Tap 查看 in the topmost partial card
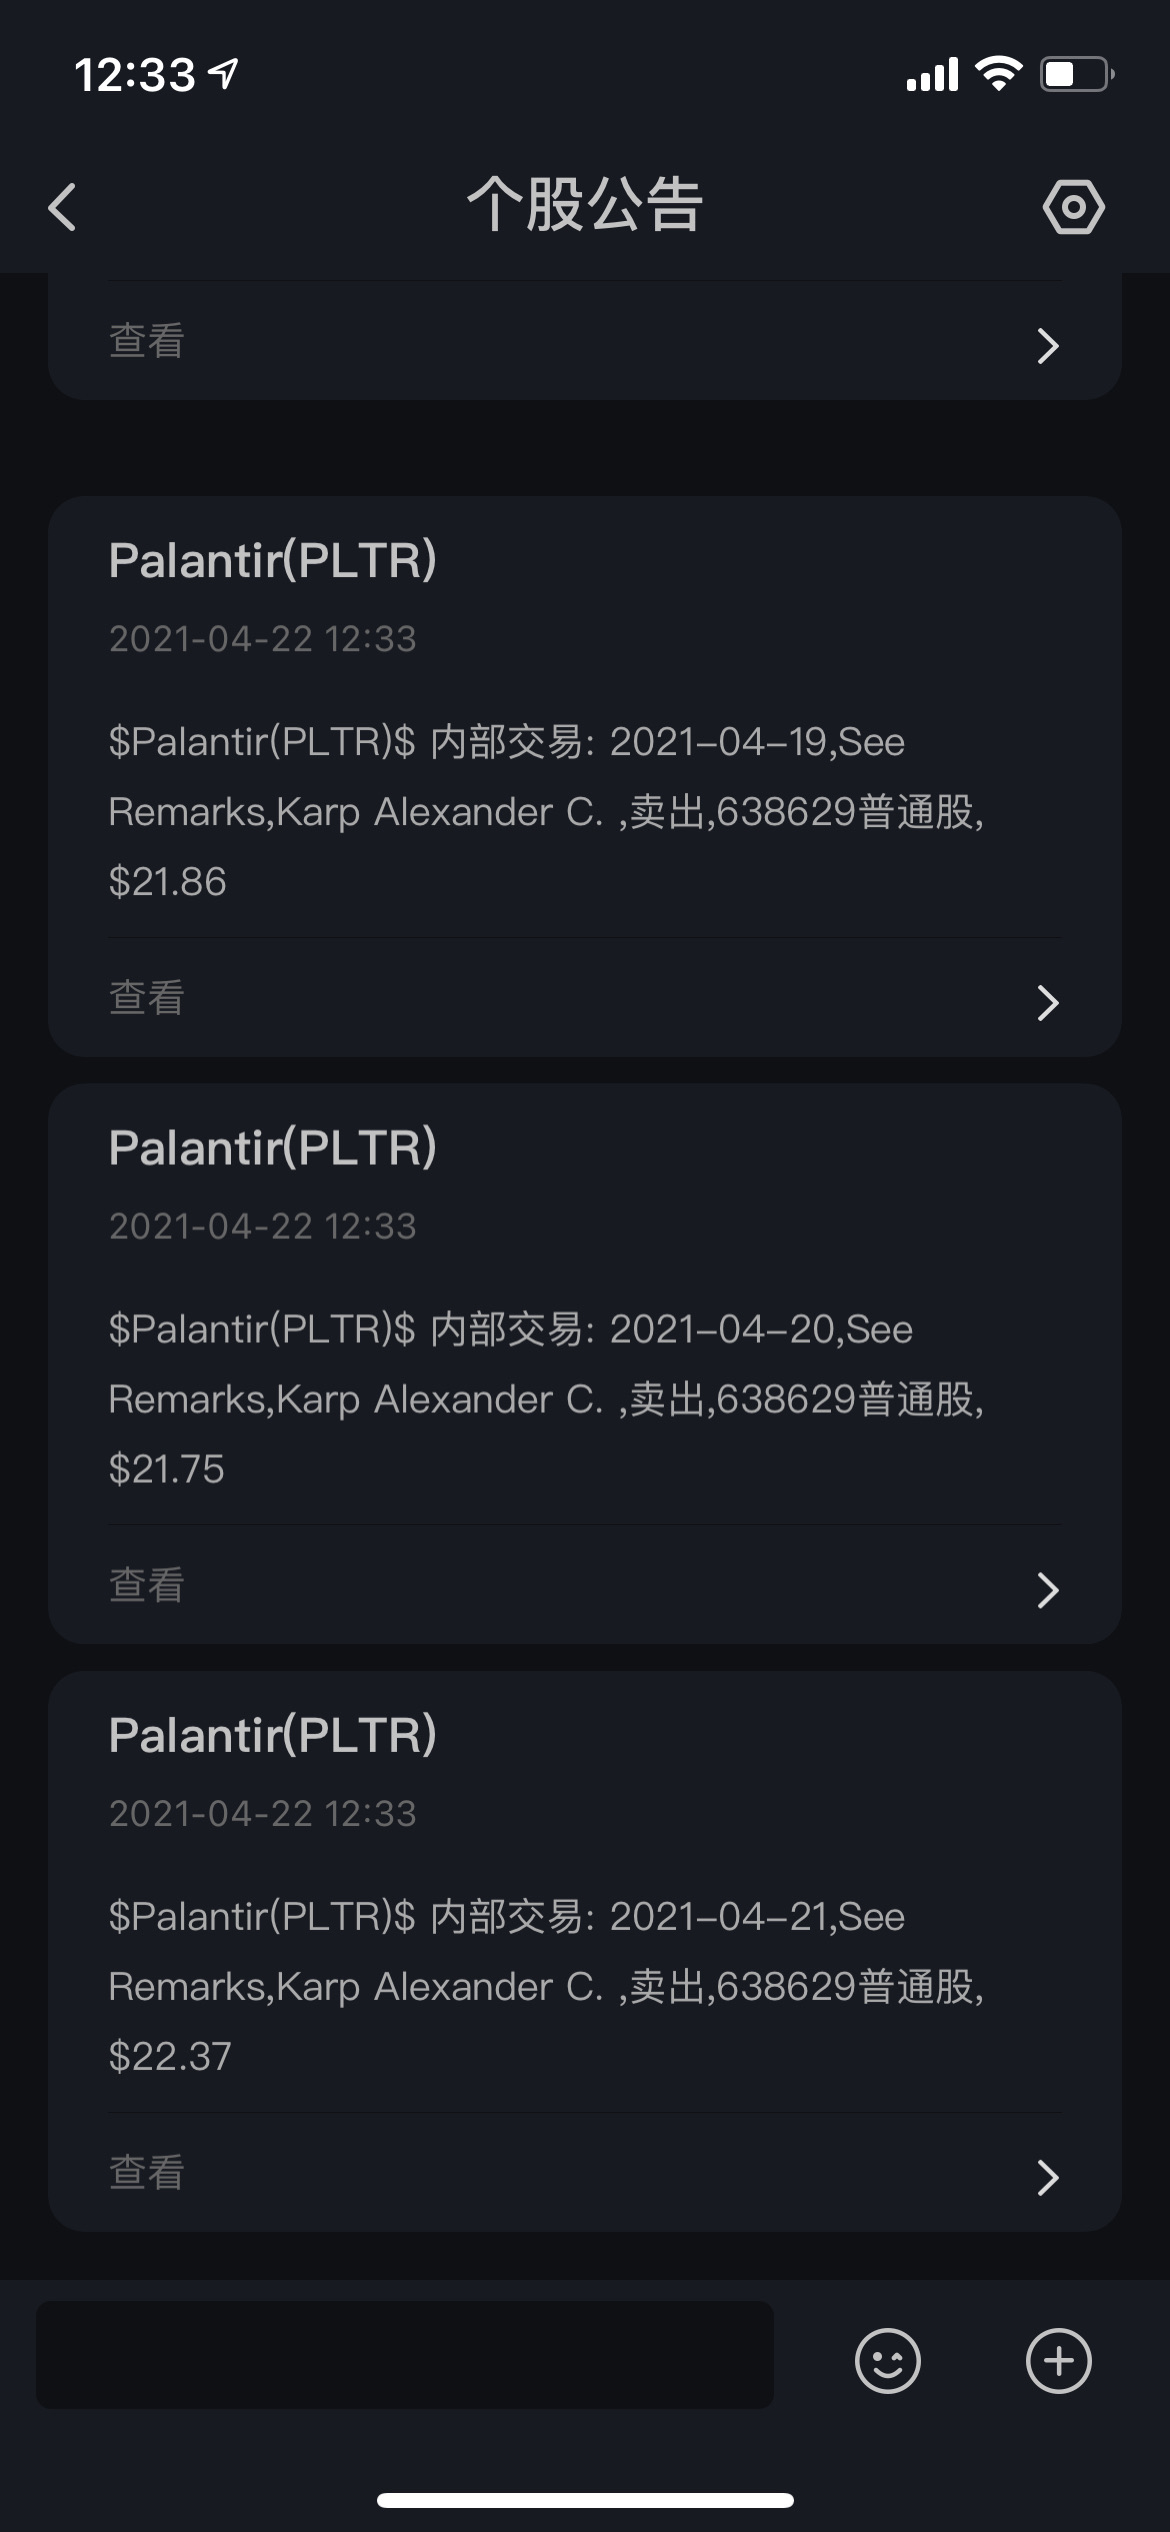 point(146,341)
